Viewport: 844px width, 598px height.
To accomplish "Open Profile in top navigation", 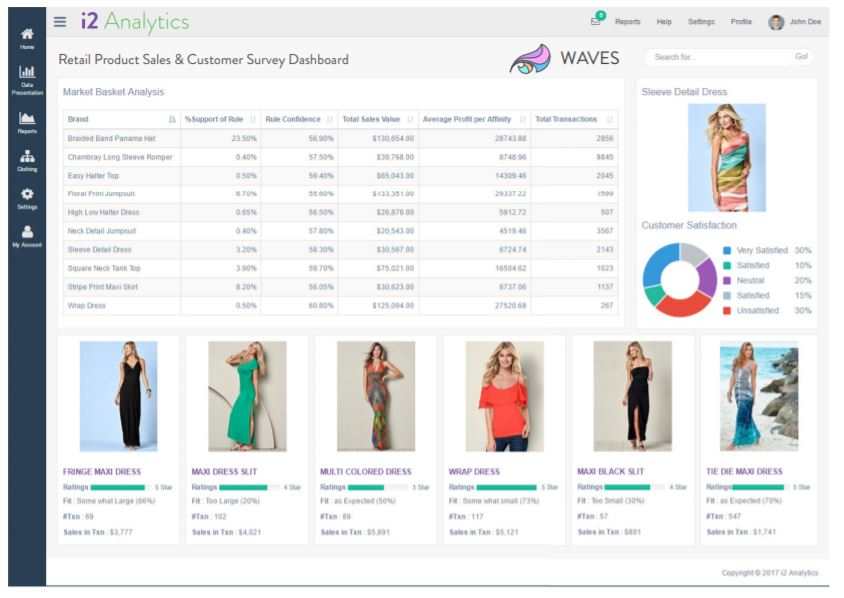I will point(741,22).
